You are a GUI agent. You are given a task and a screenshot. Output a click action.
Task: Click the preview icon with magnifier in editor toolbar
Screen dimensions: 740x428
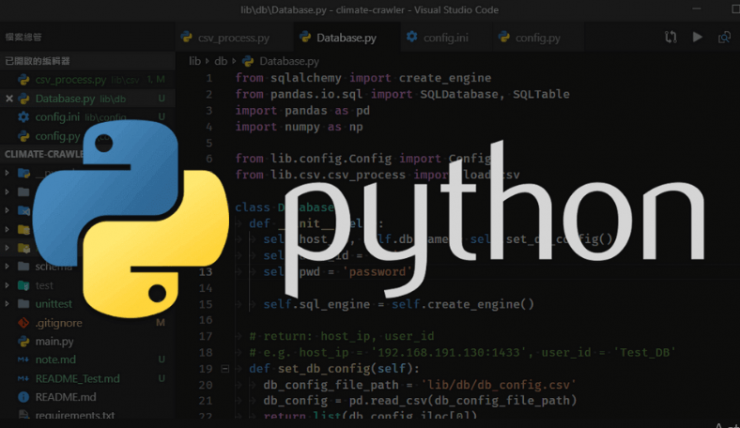(x=724, y=37)
